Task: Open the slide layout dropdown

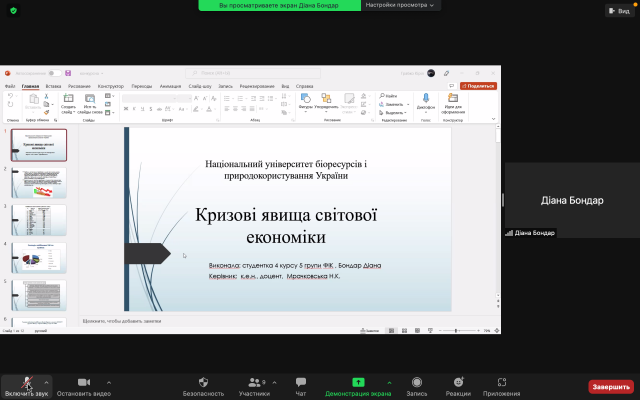Action: coord(109,96)
